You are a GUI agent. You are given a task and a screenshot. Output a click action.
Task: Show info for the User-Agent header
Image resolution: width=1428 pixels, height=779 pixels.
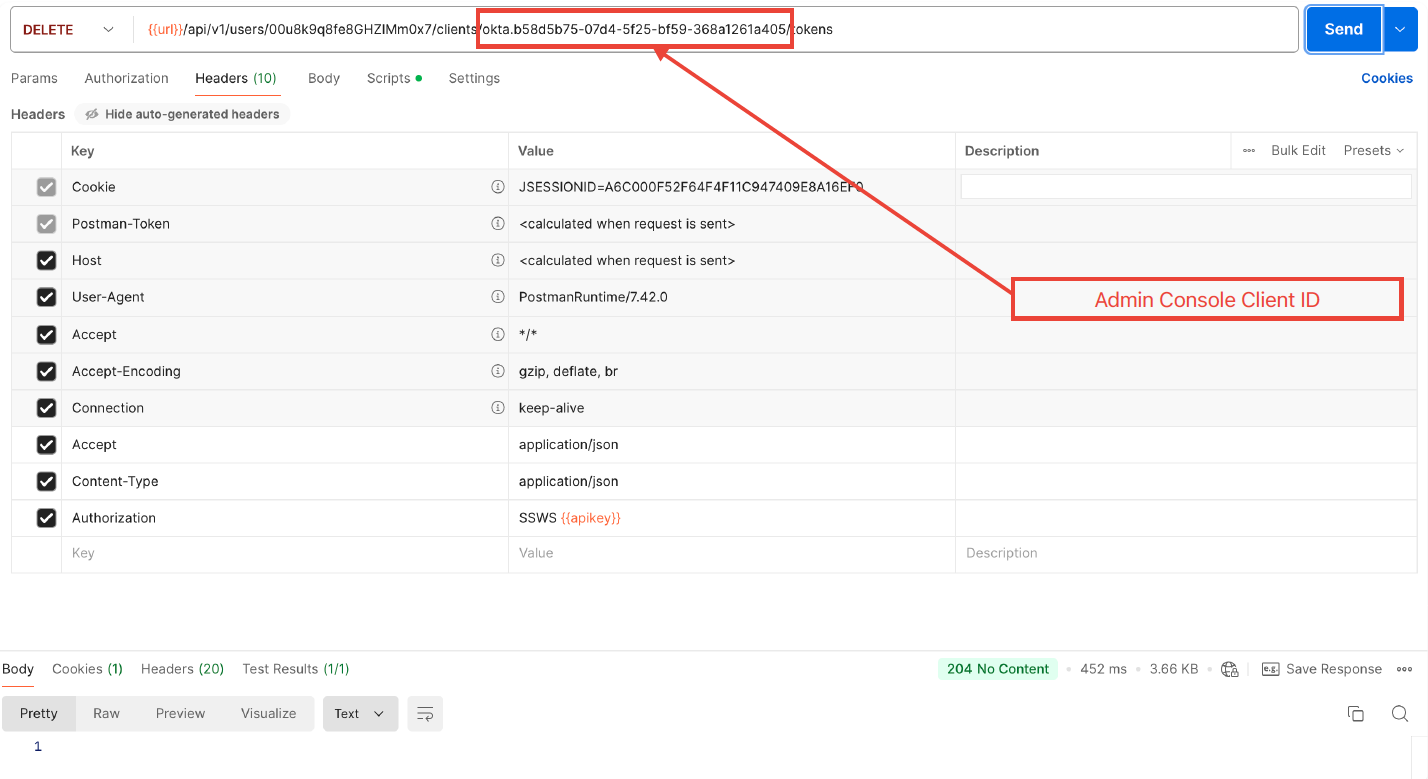(x=497, y=297)
